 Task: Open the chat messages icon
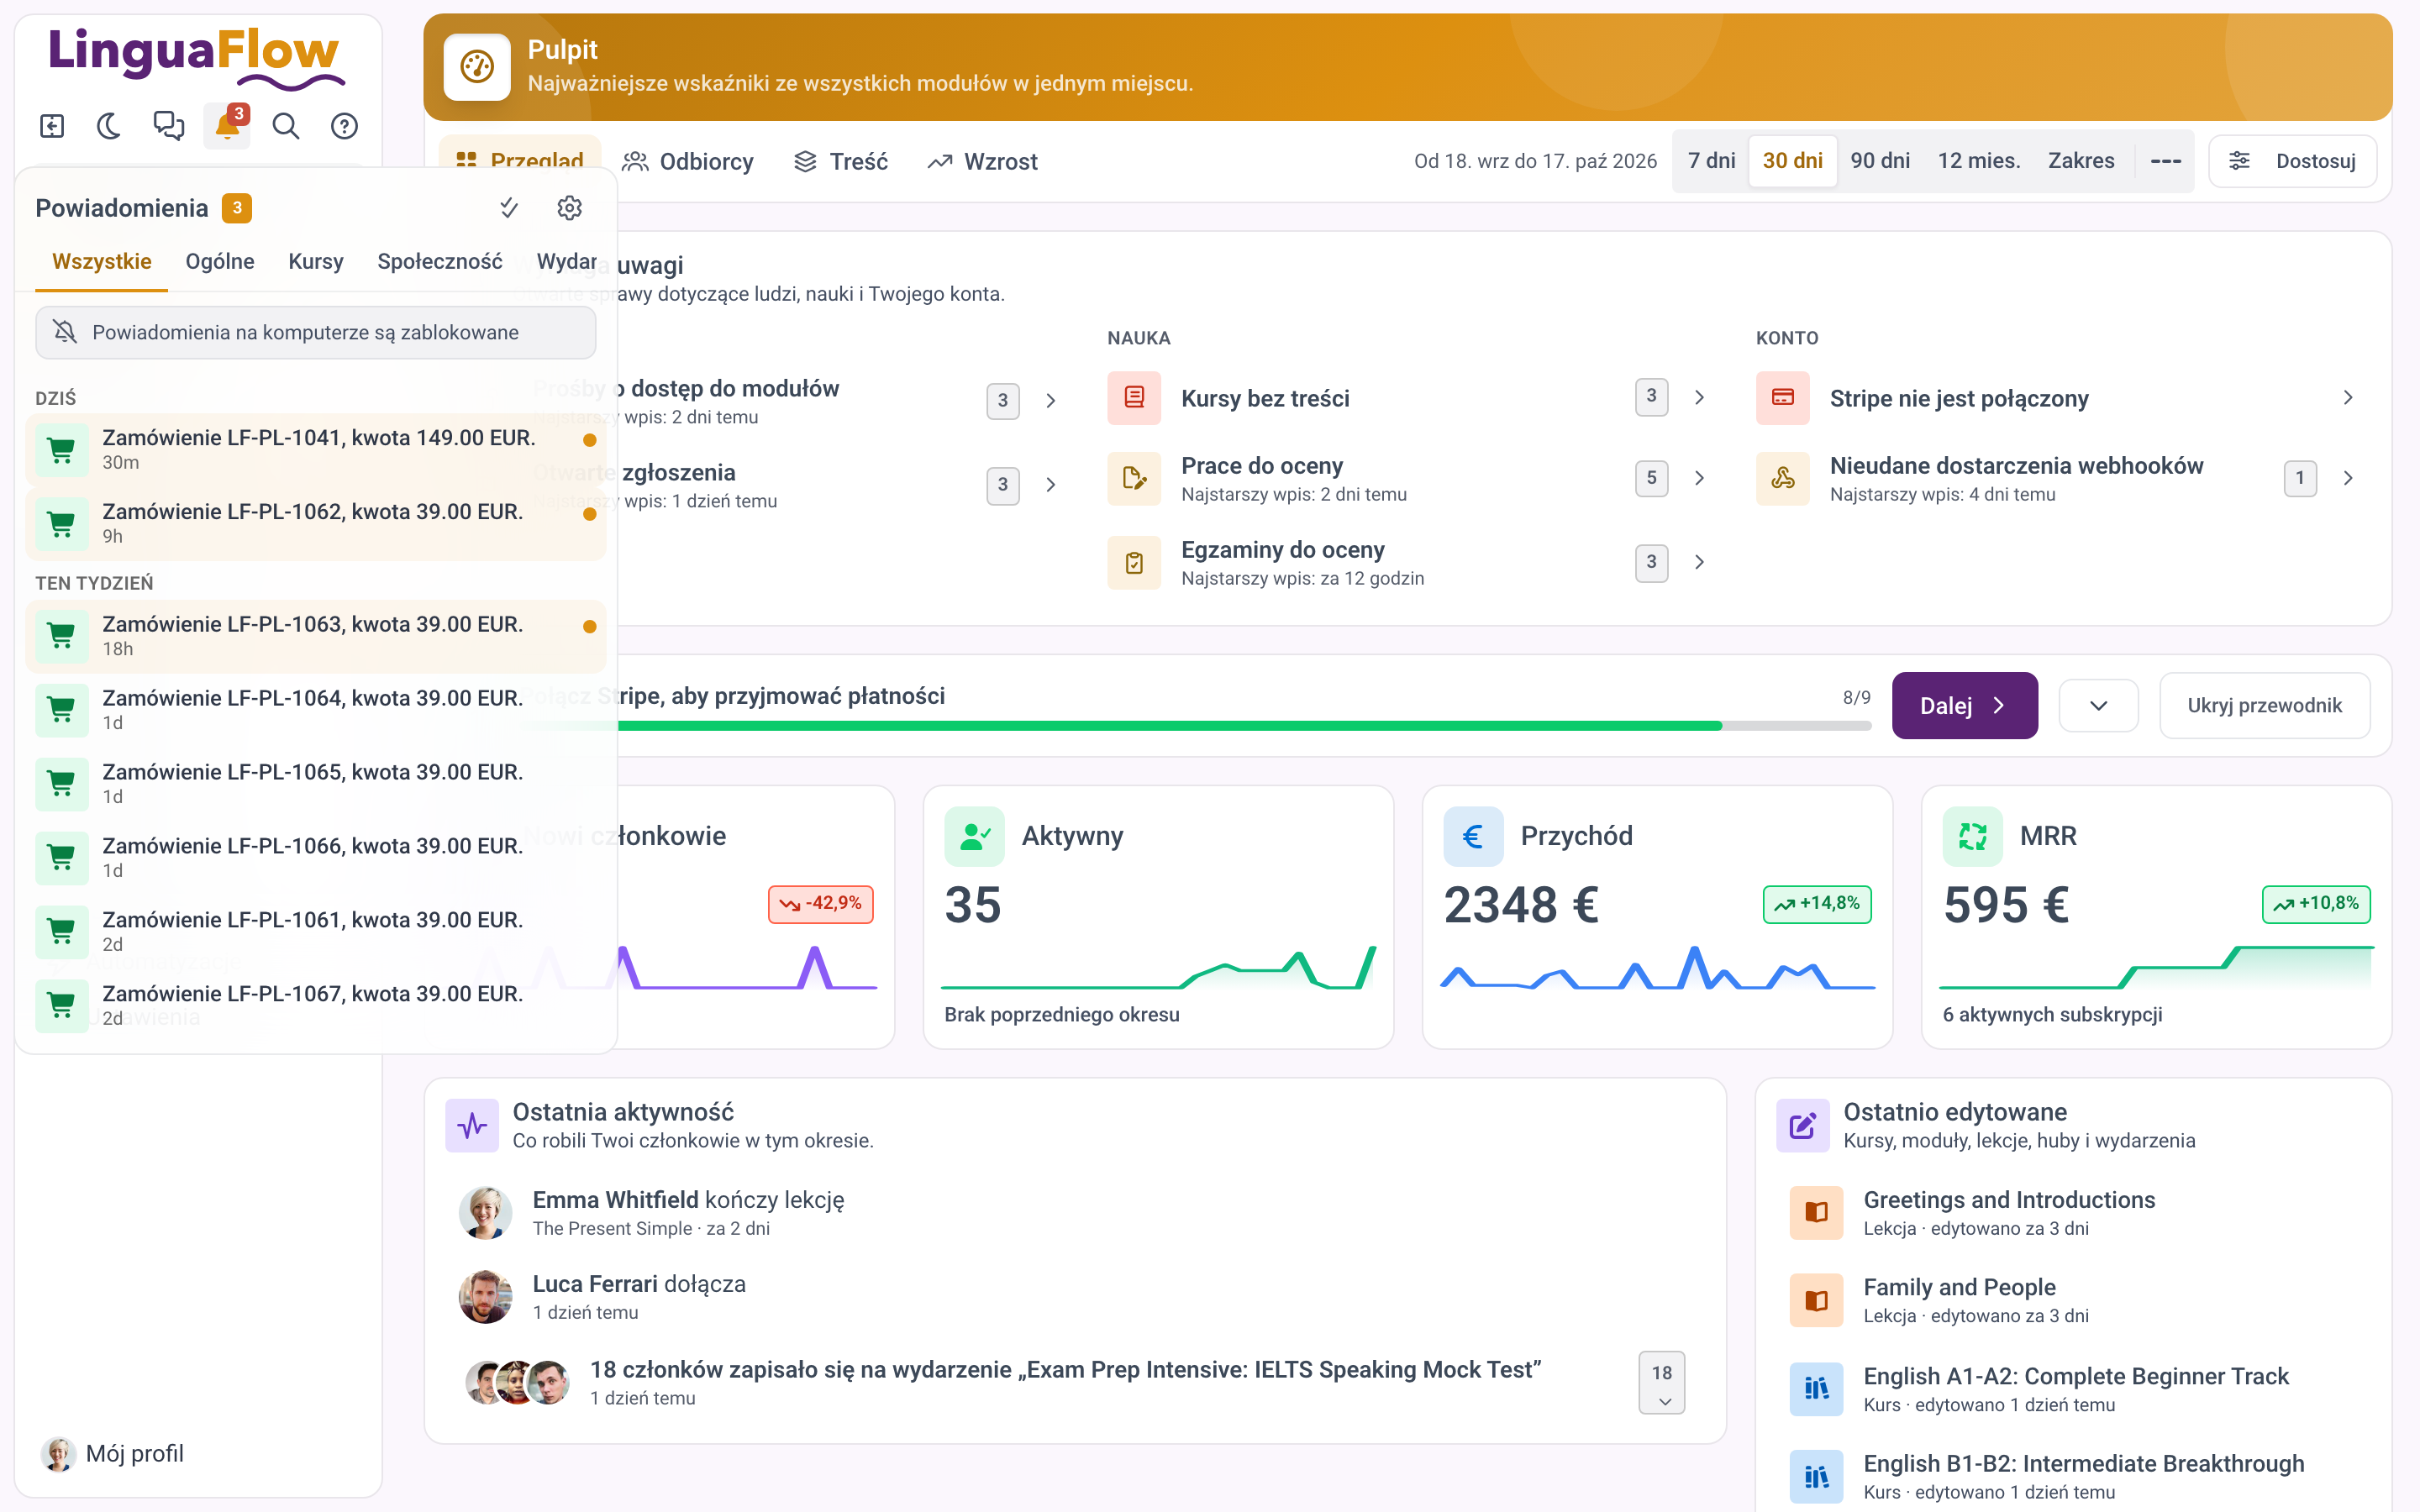[168, 126]
